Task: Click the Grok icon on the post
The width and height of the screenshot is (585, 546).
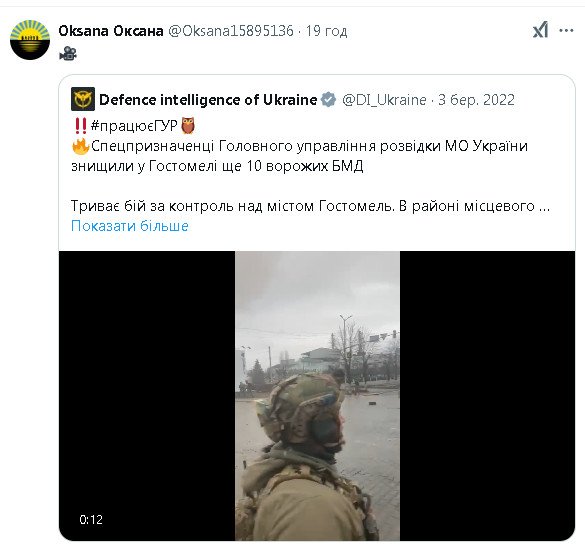Action: [540, 30]
